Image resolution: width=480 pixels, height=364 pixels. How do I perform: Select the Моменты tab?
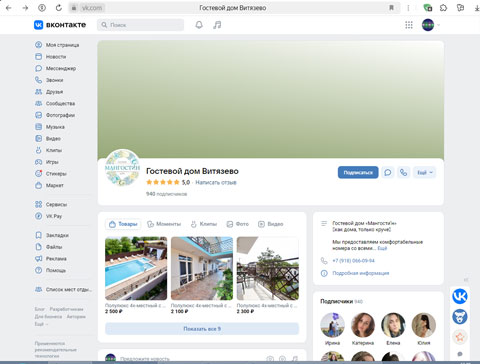164,224
